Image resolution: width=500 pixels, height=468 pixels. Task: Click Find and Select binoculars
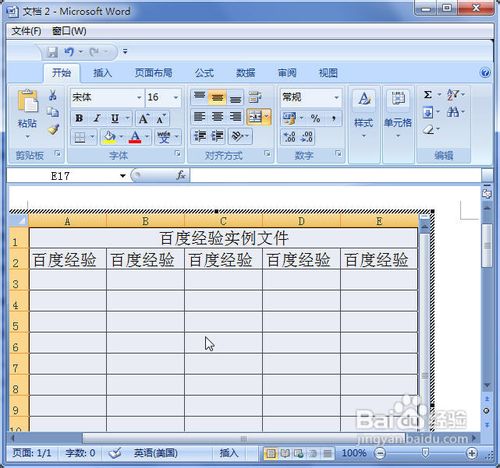[x=453, y=112]
